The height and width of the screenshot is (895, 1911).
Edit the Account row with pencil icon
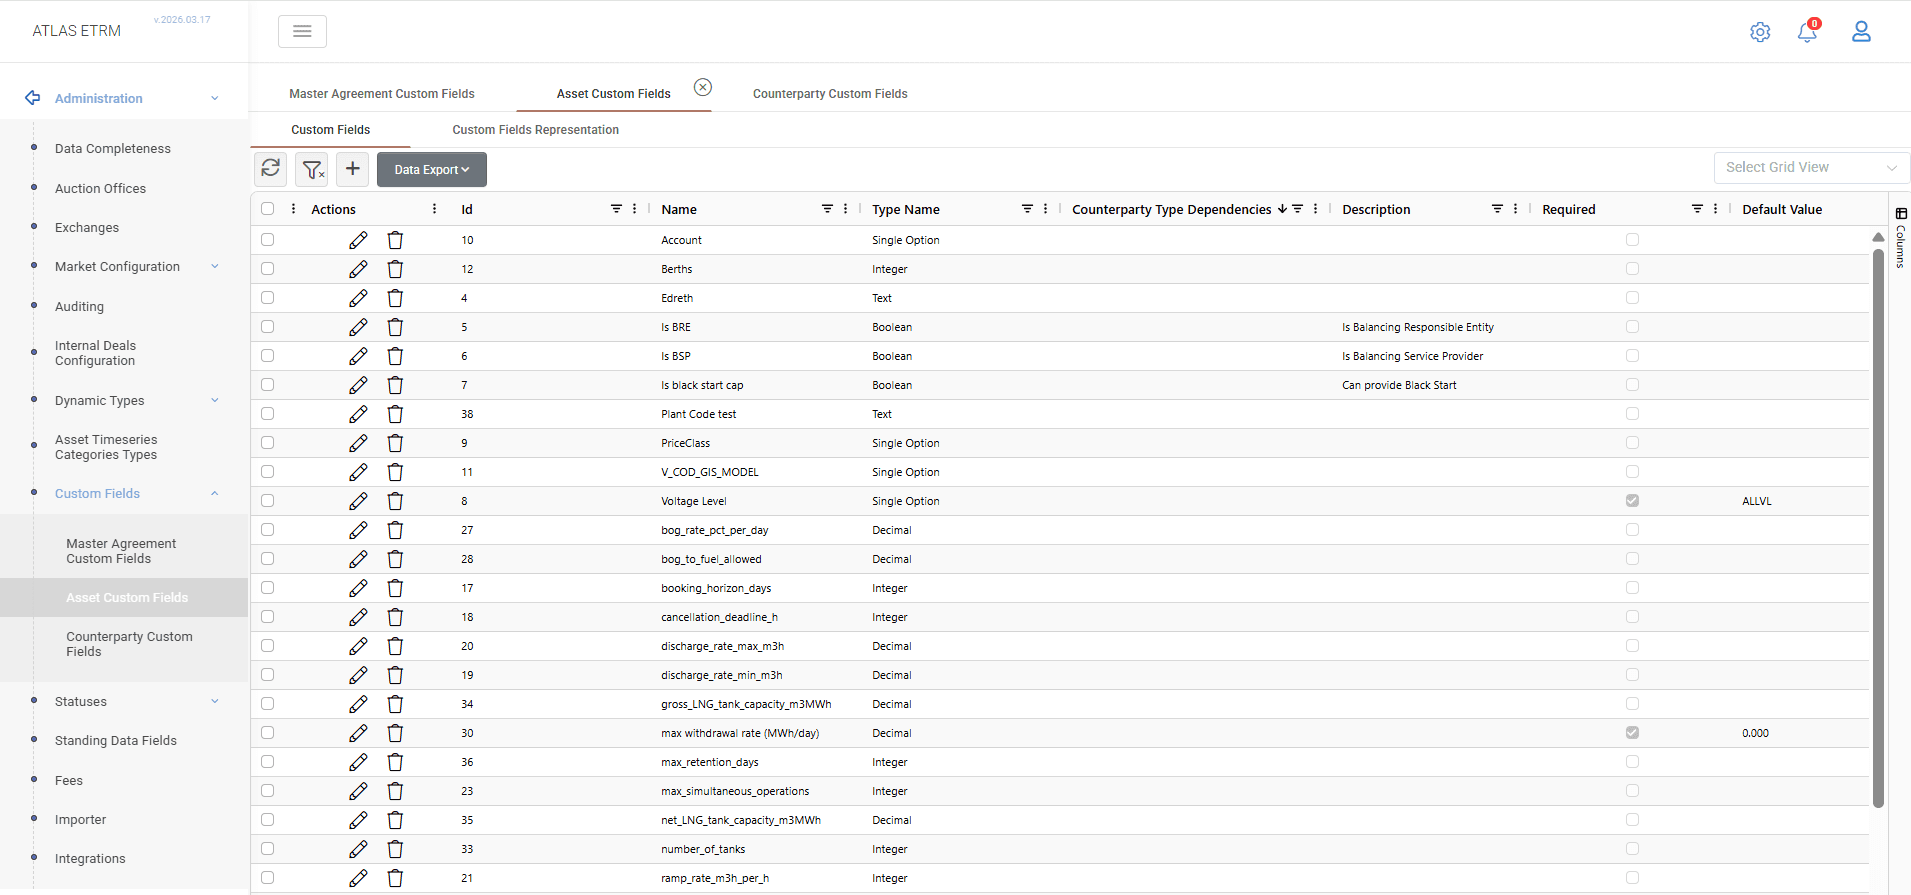(x=358, y=240)
